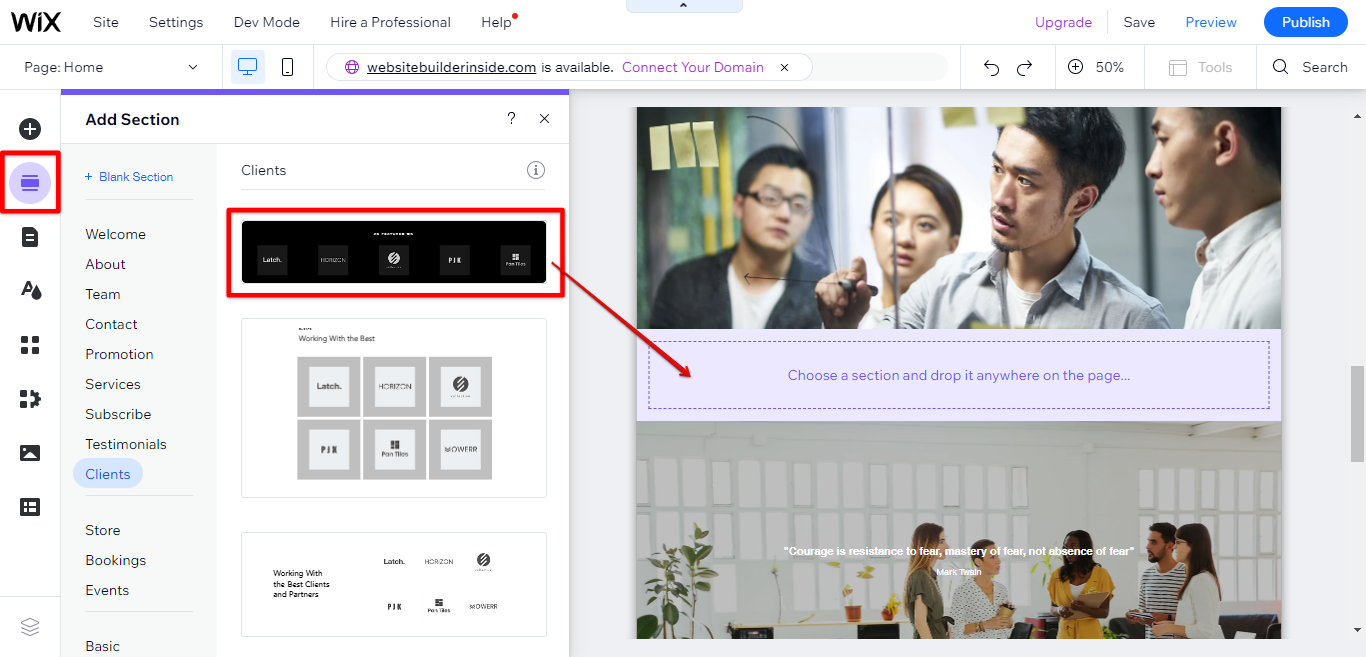This screenshot has width=1366, height=657.
Task: Select the black Clients section thumbnail
Action: click(x=394, y=253)
